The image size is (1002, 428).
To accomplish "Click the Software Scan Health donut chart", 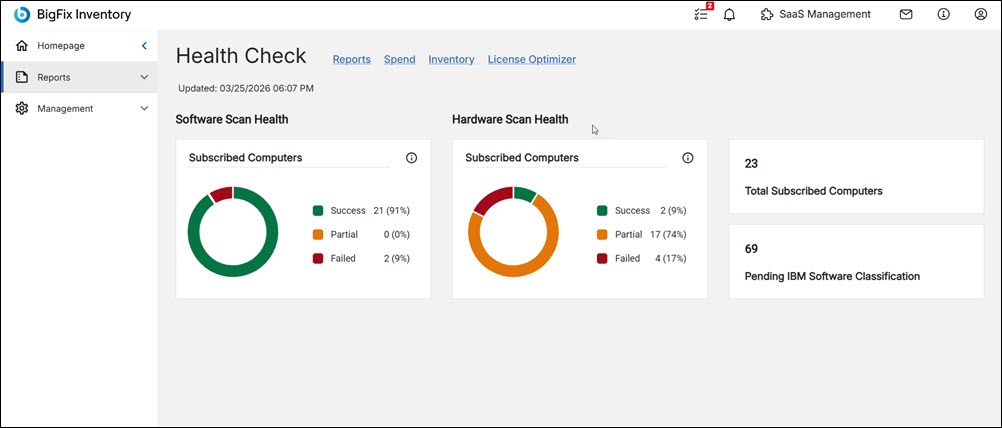I will coord(233,232).
